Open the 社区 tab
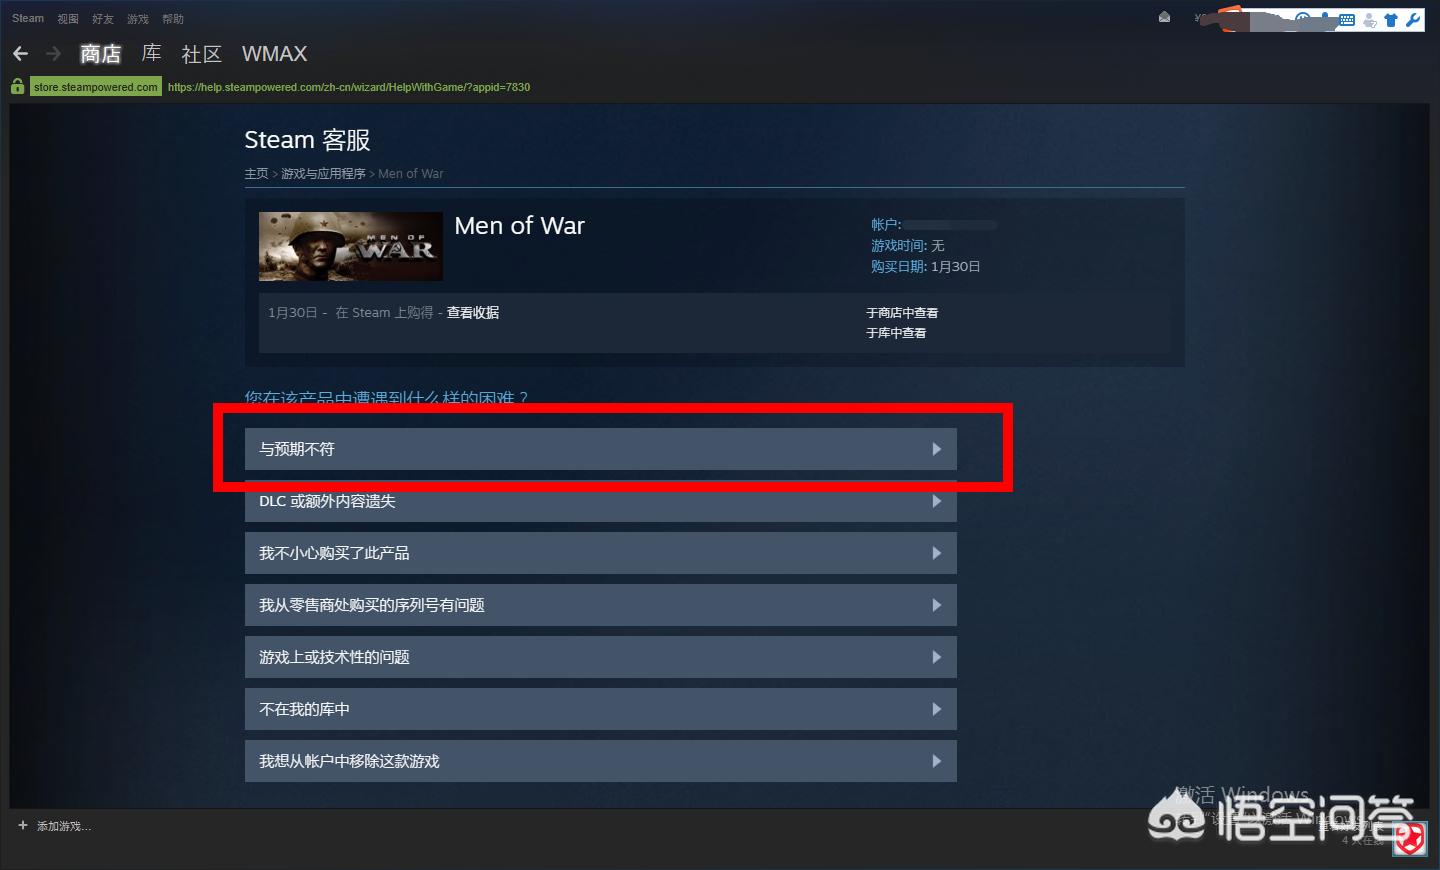The width and height of the screenshot is (1440, 870). (201, 54)
